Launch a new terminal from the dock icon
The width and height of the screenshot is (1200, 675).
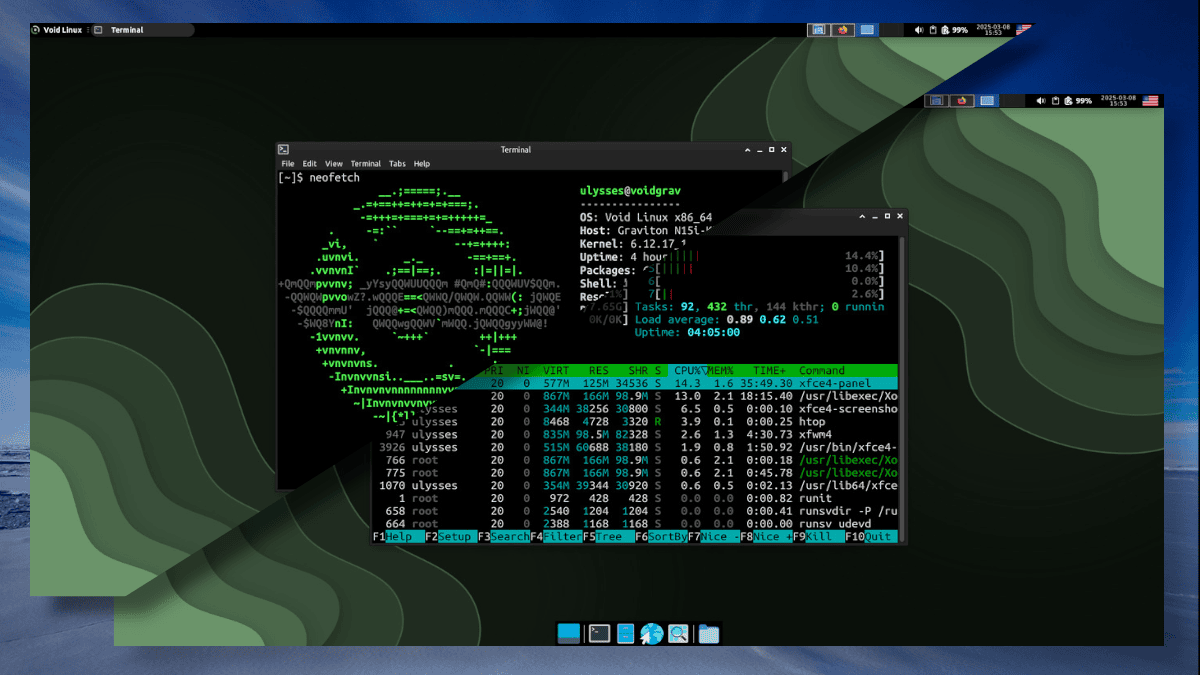[x=598, y=633]
